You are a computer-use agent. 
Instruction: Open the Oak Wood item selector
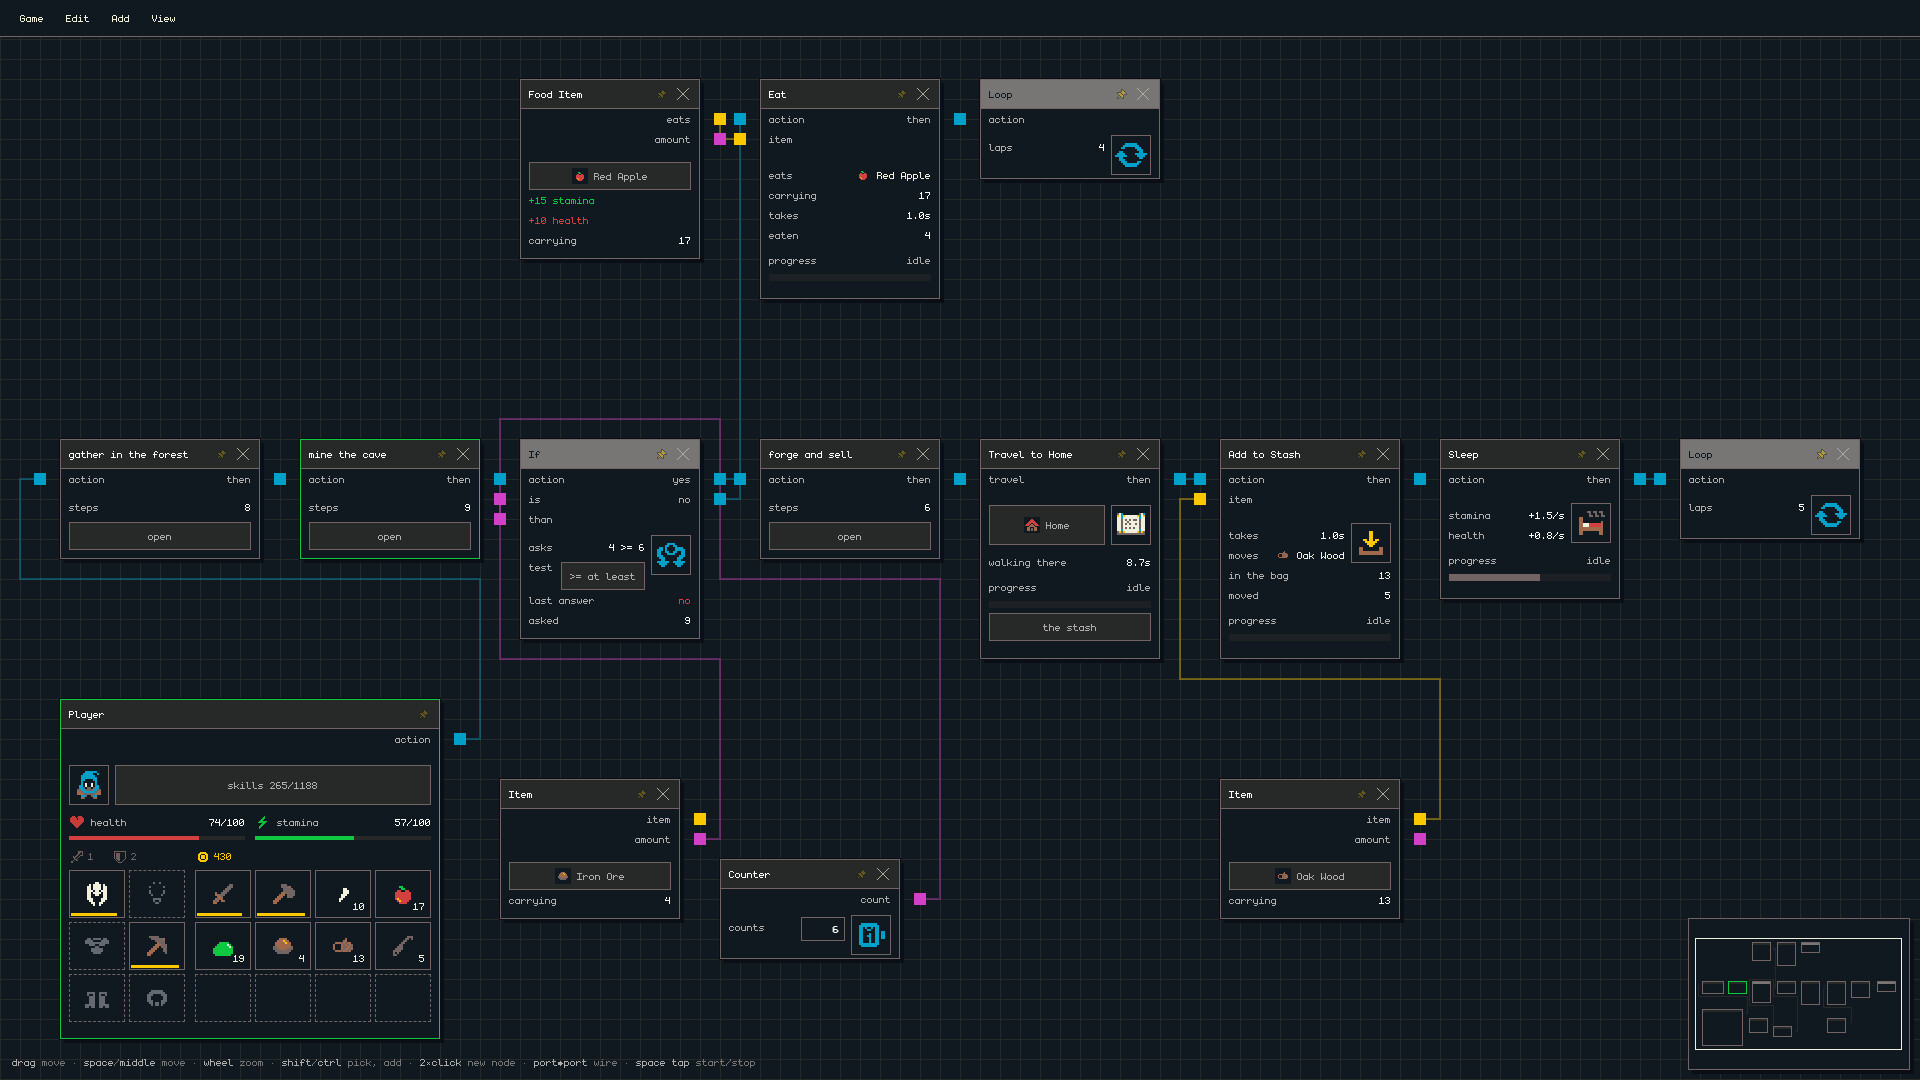coord(1310,876)
